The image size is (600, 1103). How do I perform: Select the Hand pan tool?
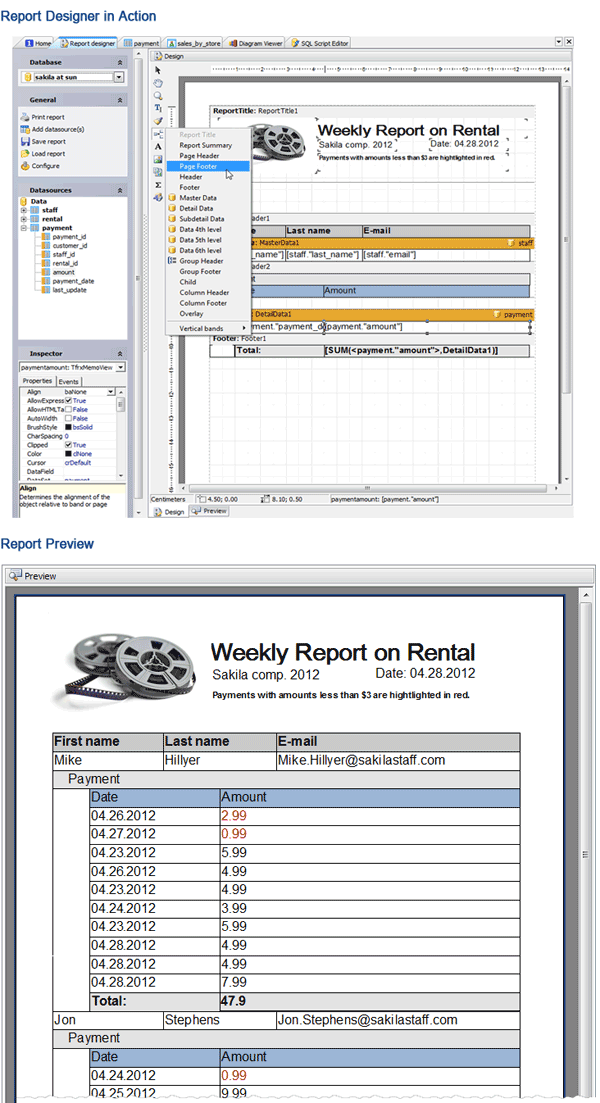158,83
